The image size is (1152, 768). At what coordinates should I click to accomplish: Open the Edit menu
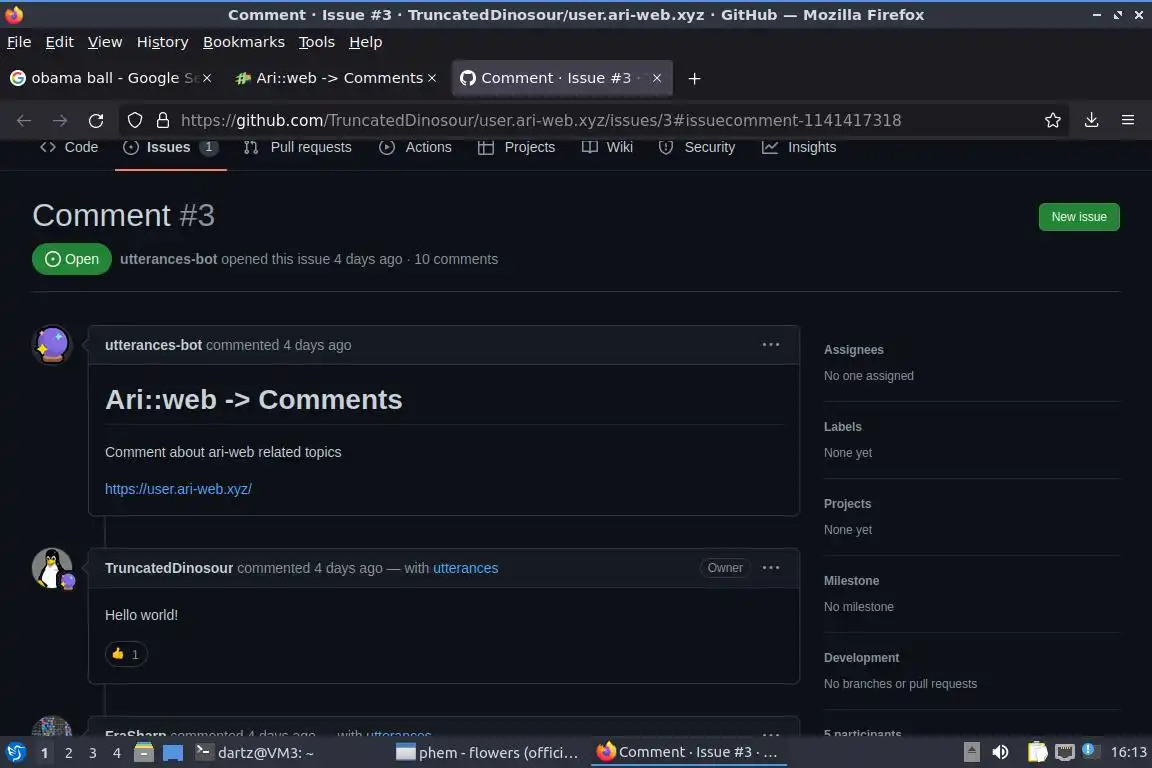pos(60,42)
